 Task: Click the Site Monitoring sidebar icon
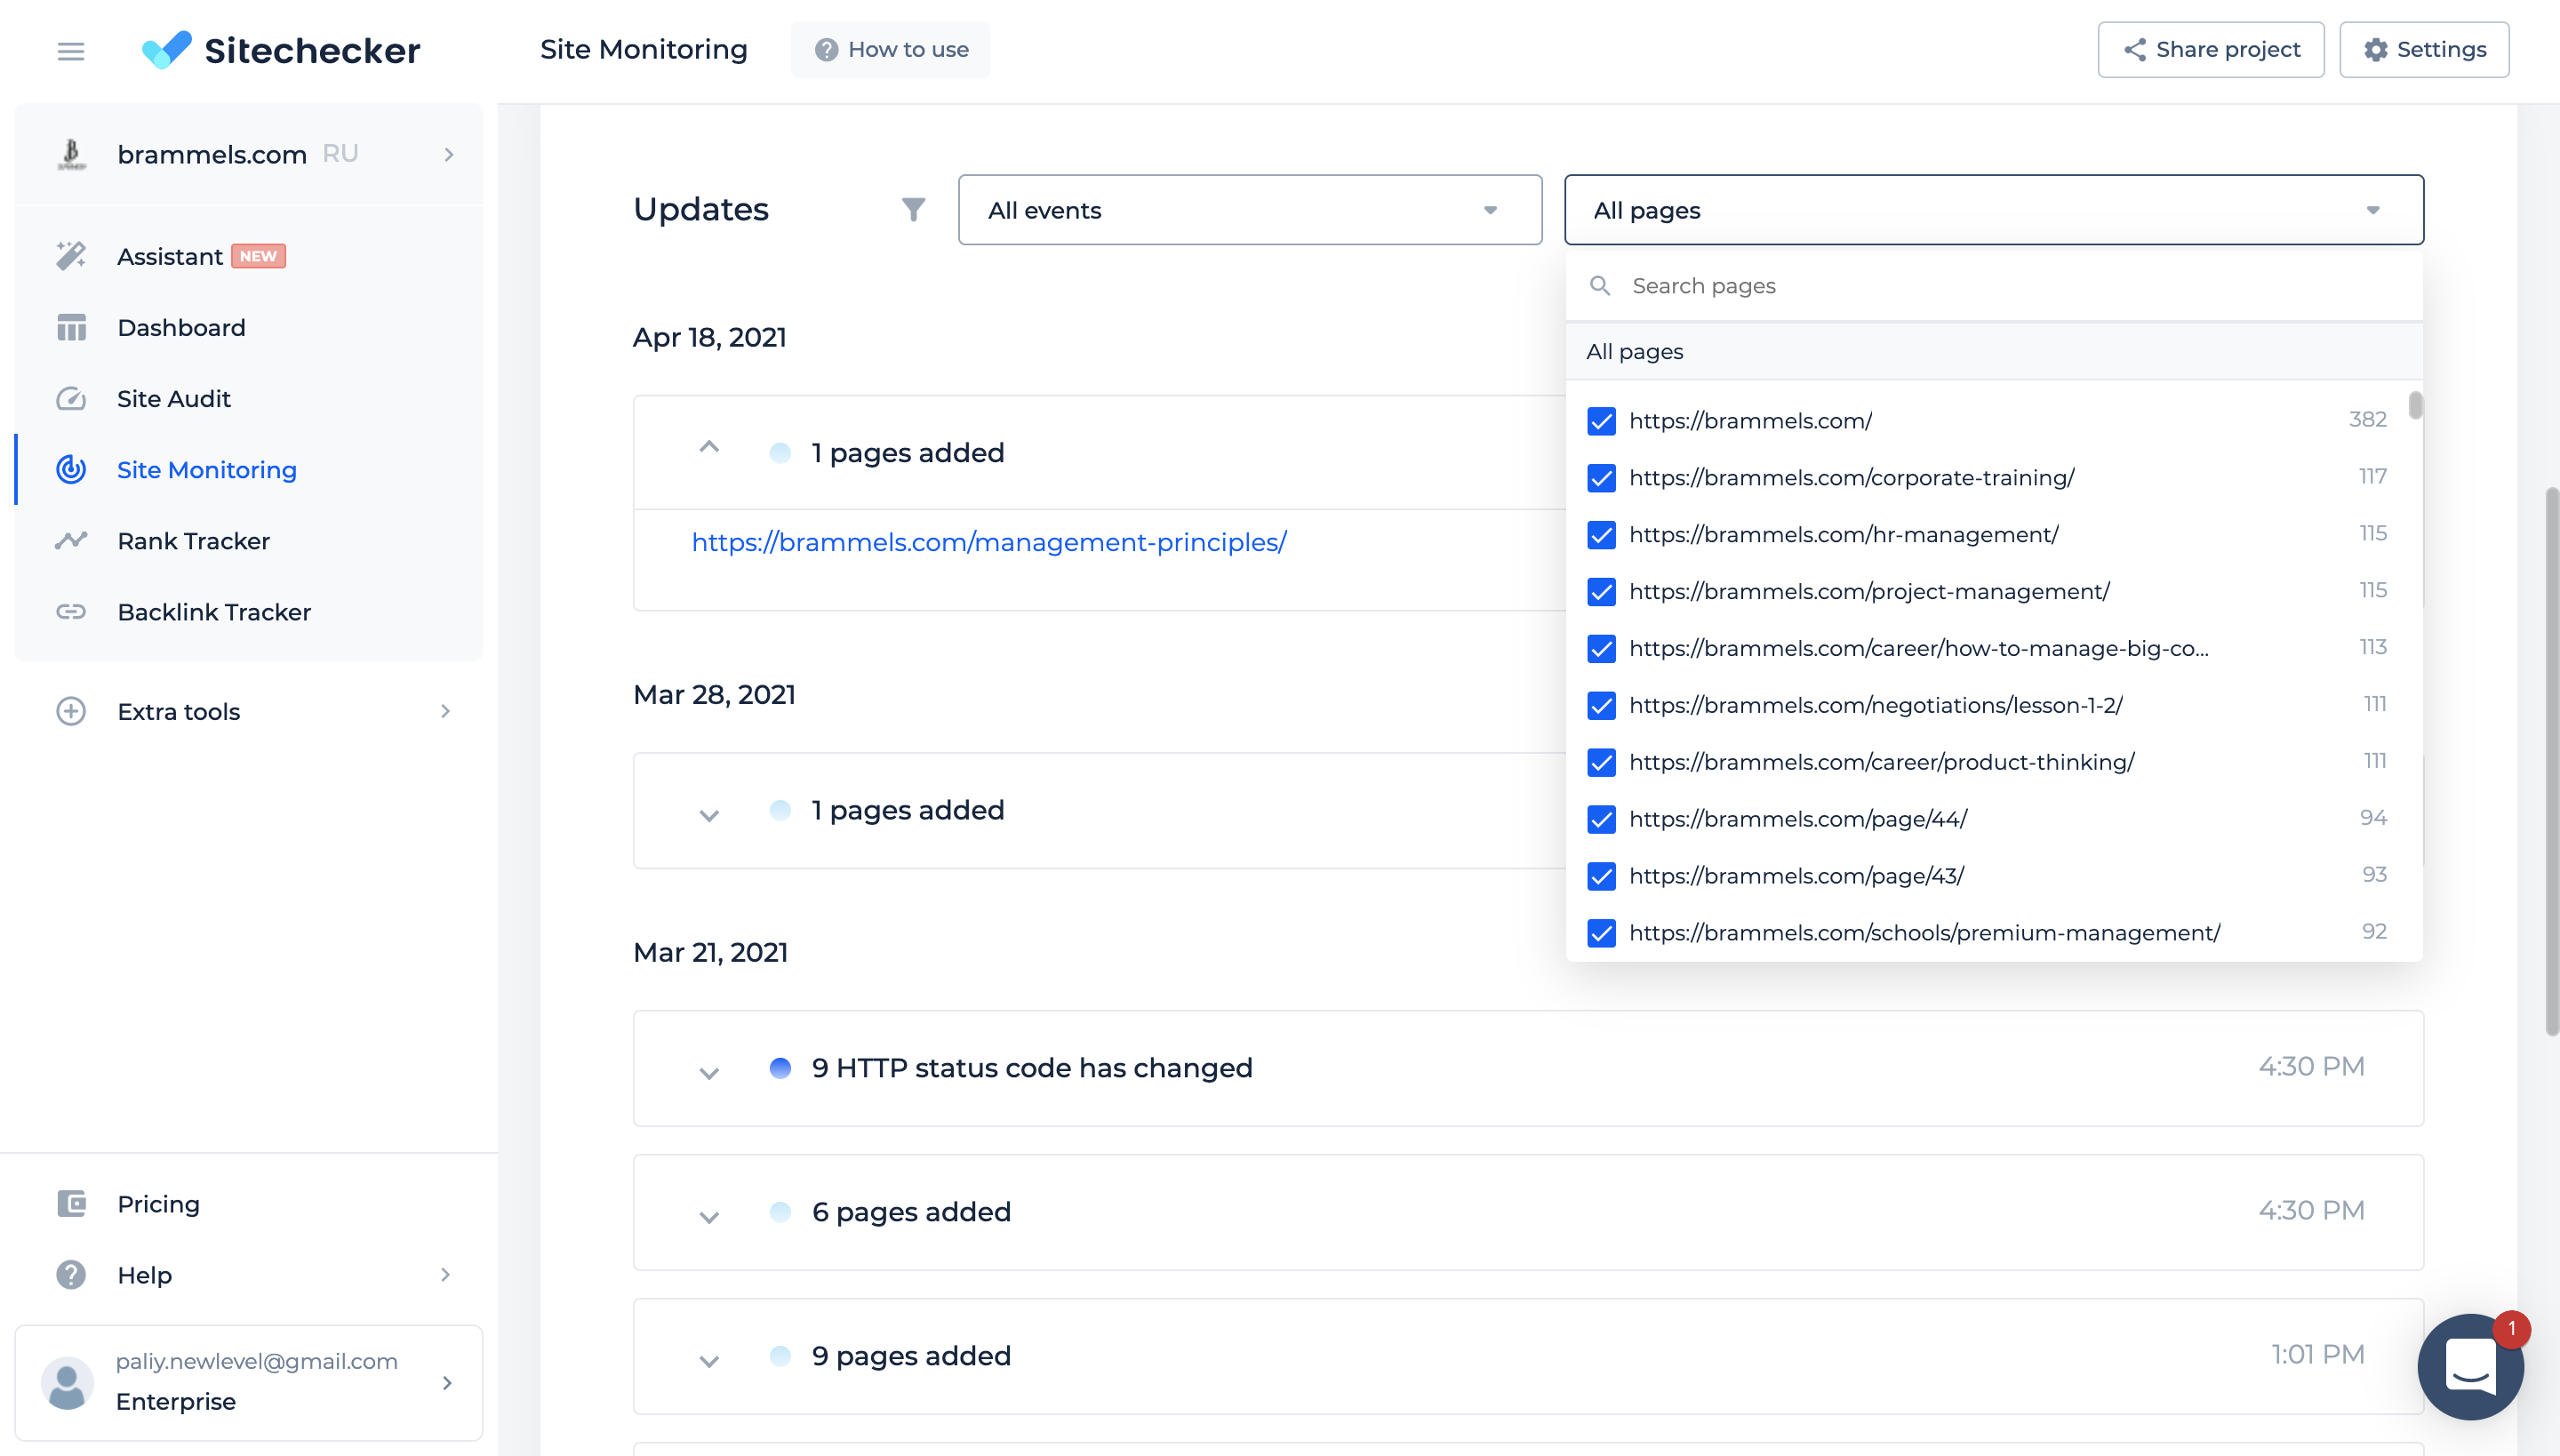coord(70,469)
